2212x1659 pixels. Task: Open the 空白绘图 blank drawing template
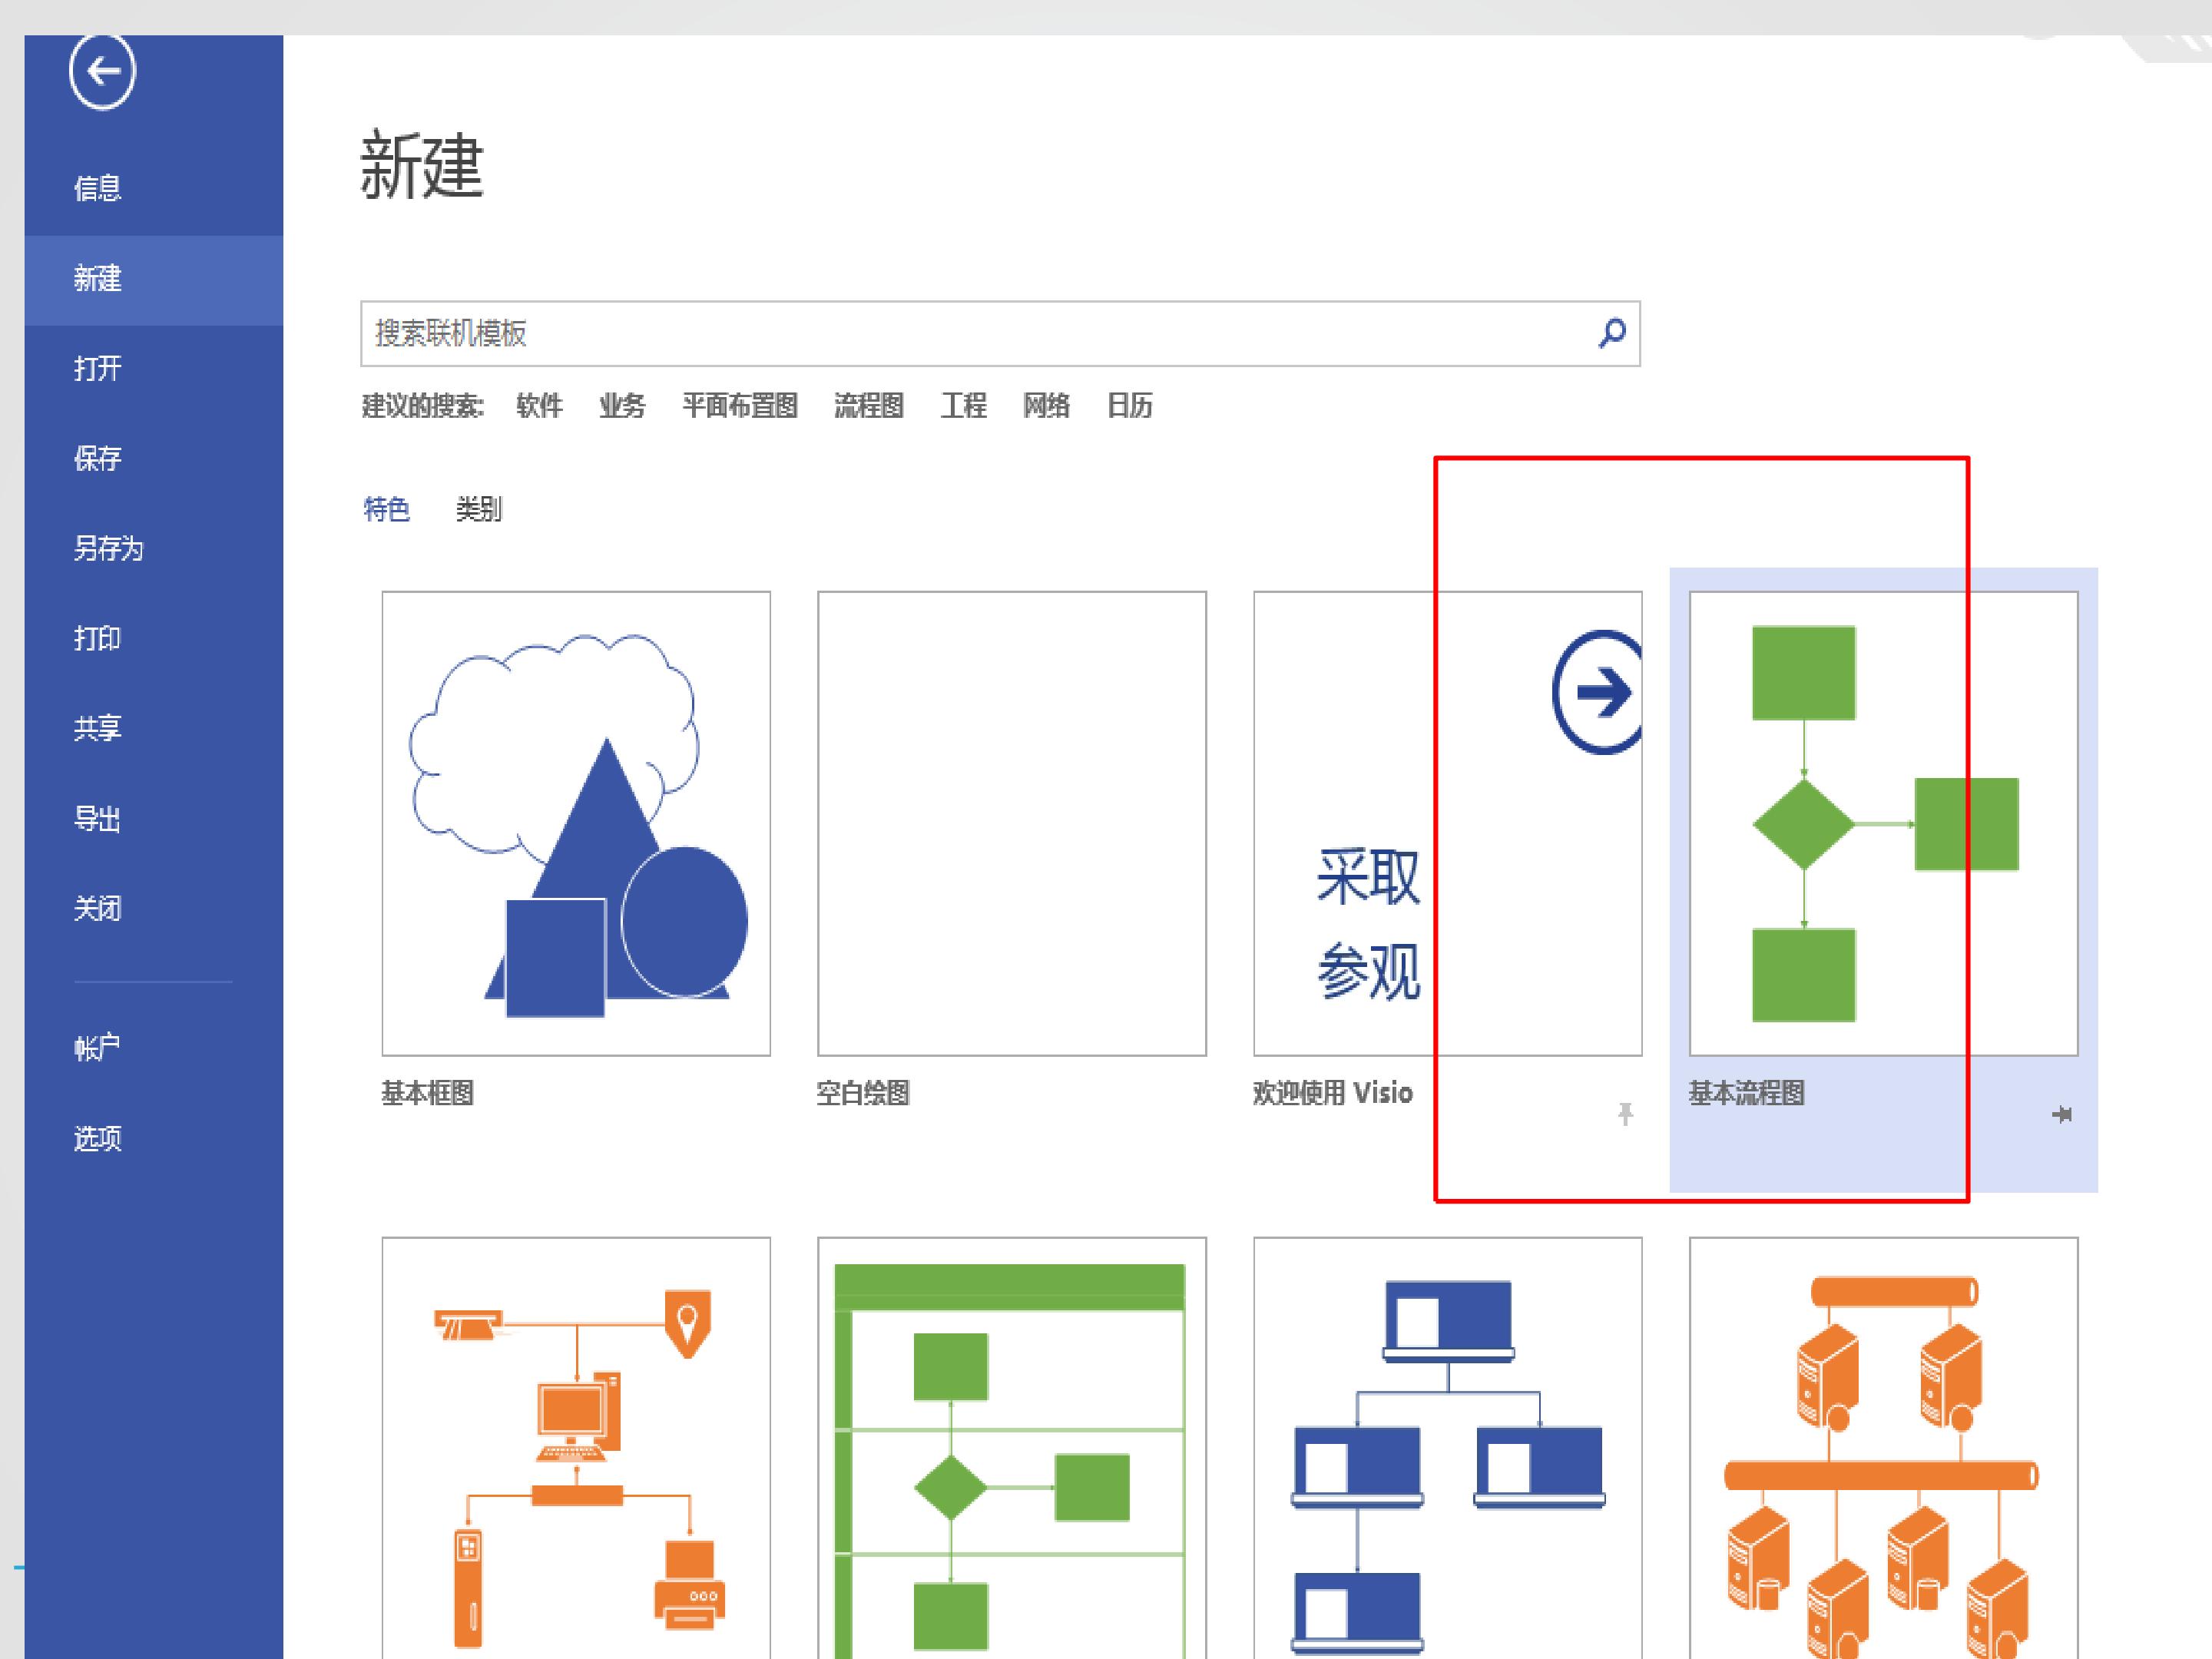pos(1011,822)
